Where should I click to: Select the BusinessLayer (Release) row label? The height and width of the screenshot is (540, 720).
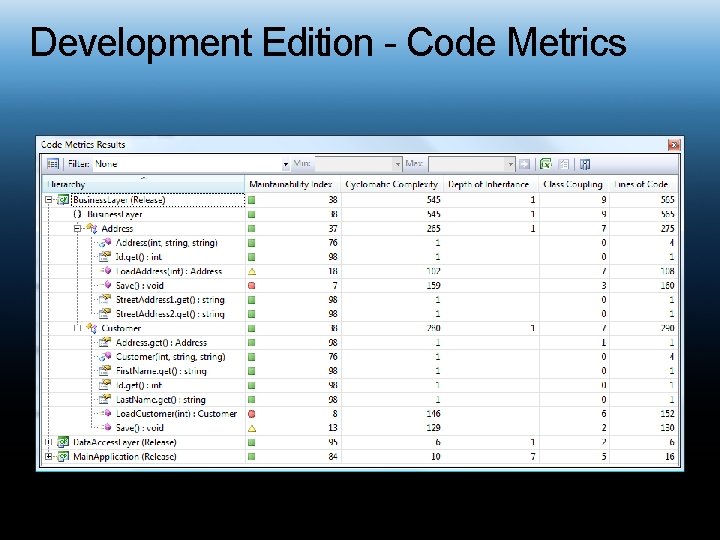[119, 200]
